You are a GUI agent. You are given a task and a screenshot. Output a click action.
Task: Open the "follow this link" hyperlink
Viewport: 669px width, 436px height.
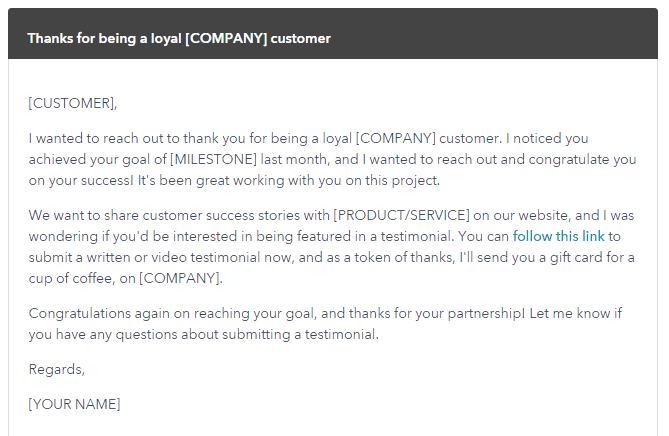[558, 236]
